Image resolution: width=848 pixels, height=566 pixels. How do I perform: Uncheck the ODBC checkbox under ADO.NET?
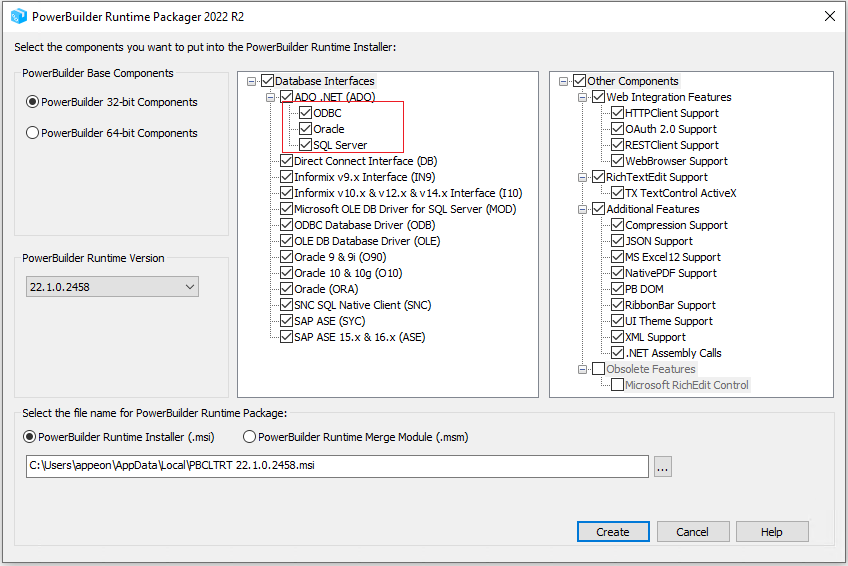[305, 113]
